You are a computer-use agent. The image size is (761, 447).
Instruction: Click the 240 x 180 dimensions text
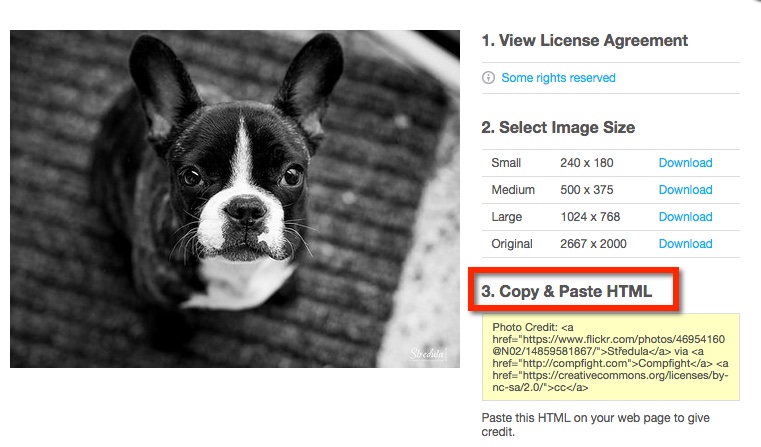click(587, 163)
